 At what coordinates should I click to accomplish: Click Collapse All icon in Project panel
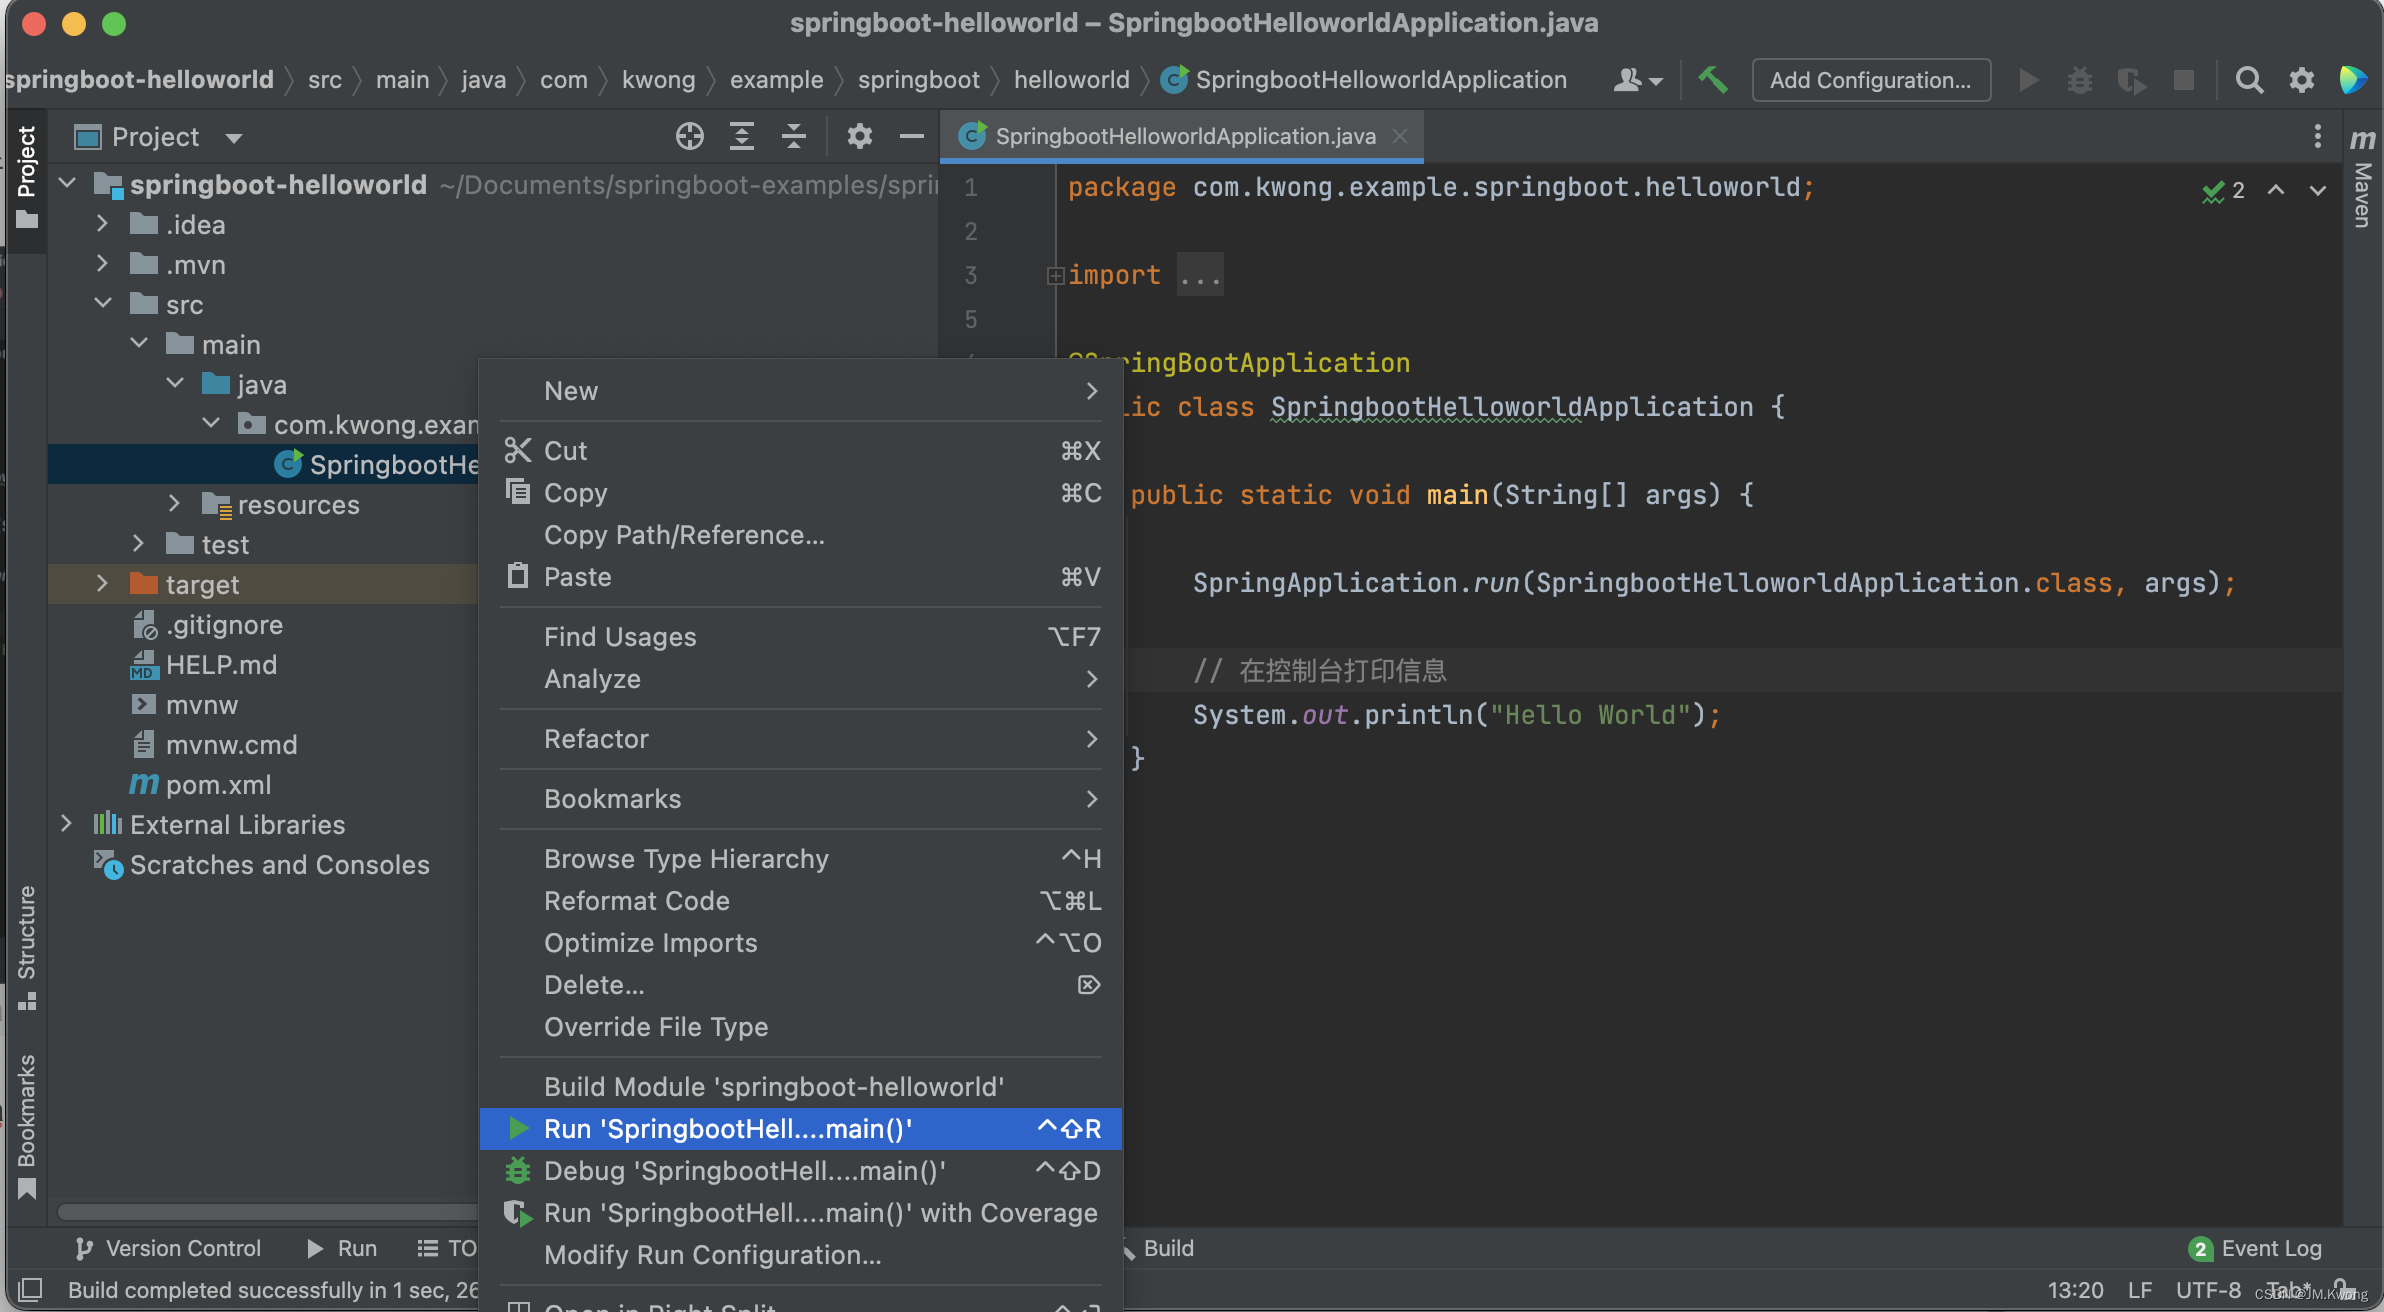coord(794,136)
